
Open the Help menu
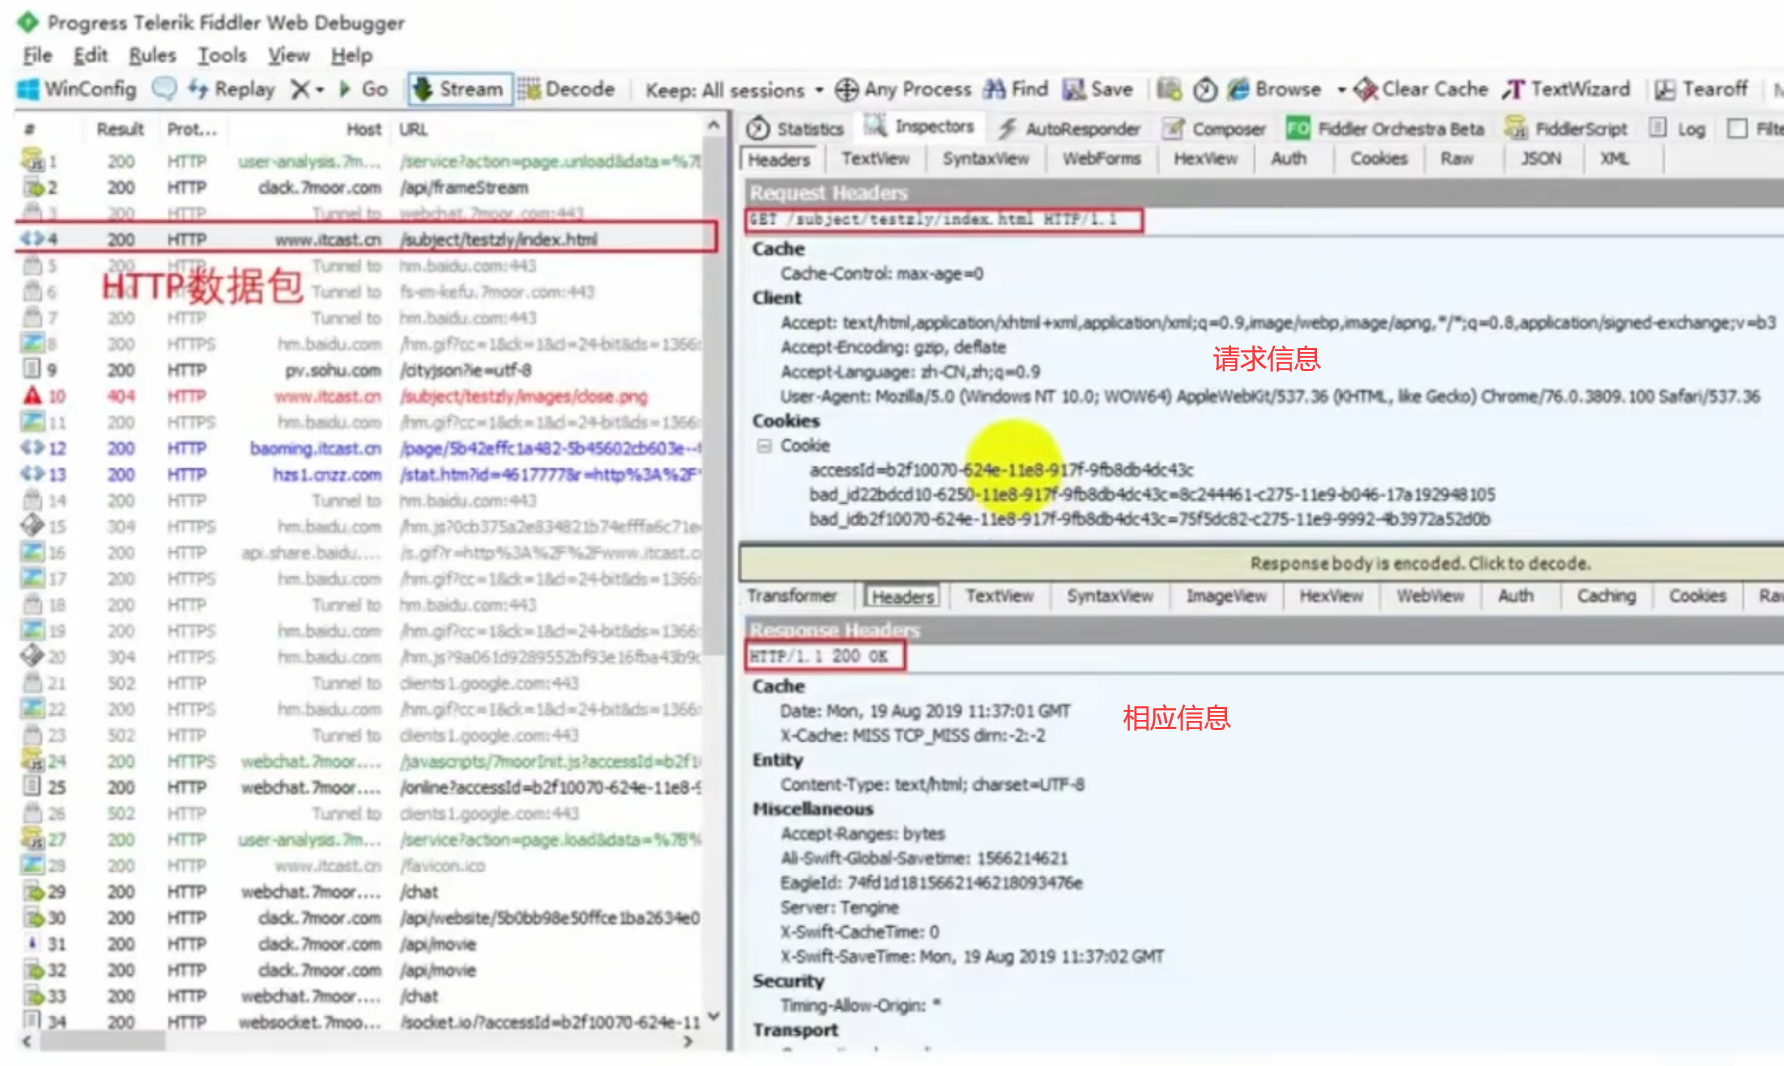pyautogui.click(x=352, y=55)
